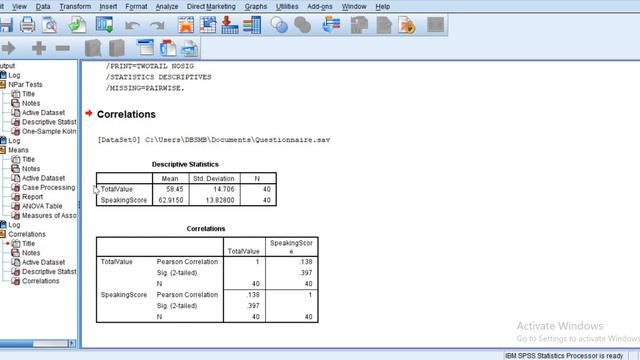Click the Go to Variable toolbar icon
Viewport: 640px width, 360px height.
click(230, 25)
